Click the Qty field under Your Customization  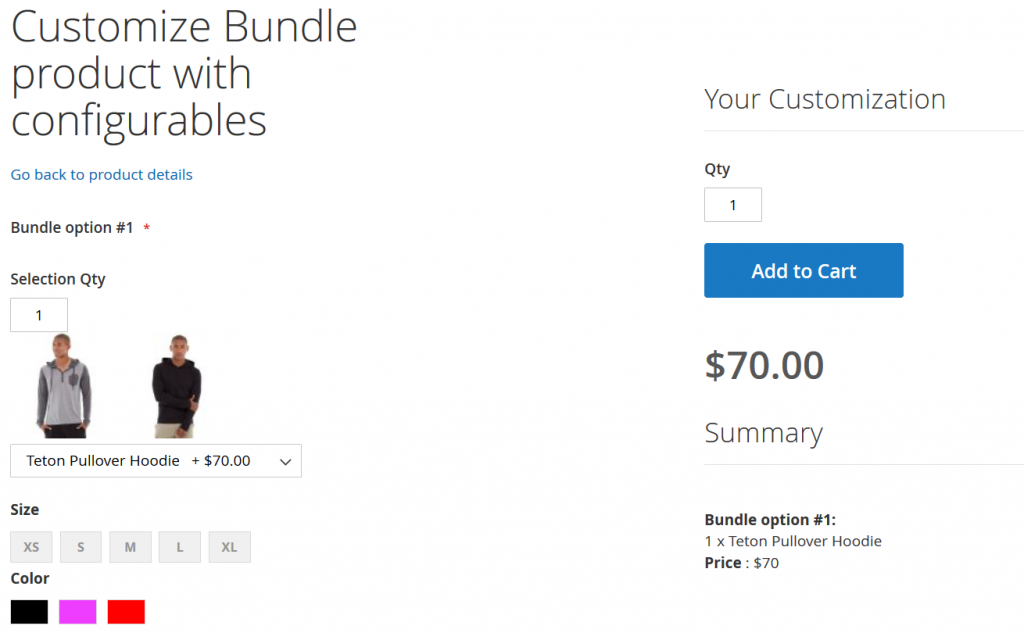click(x=733, y=204)
